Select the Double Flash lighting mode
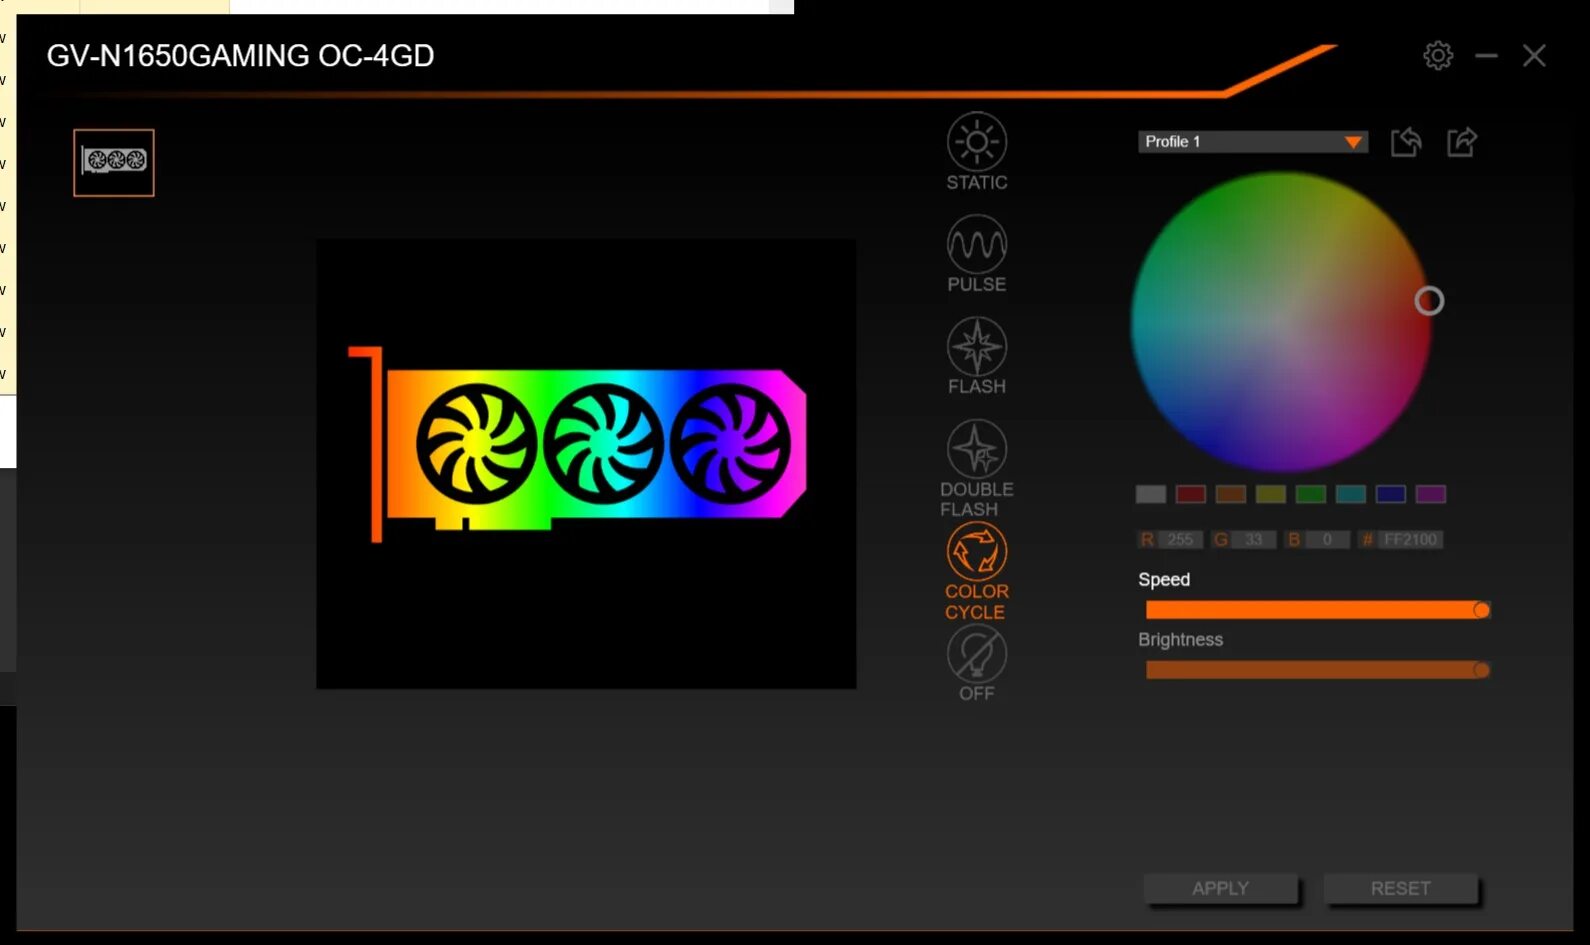The width and height of the screenshot is (1590, 945). [x=977, y=449]
